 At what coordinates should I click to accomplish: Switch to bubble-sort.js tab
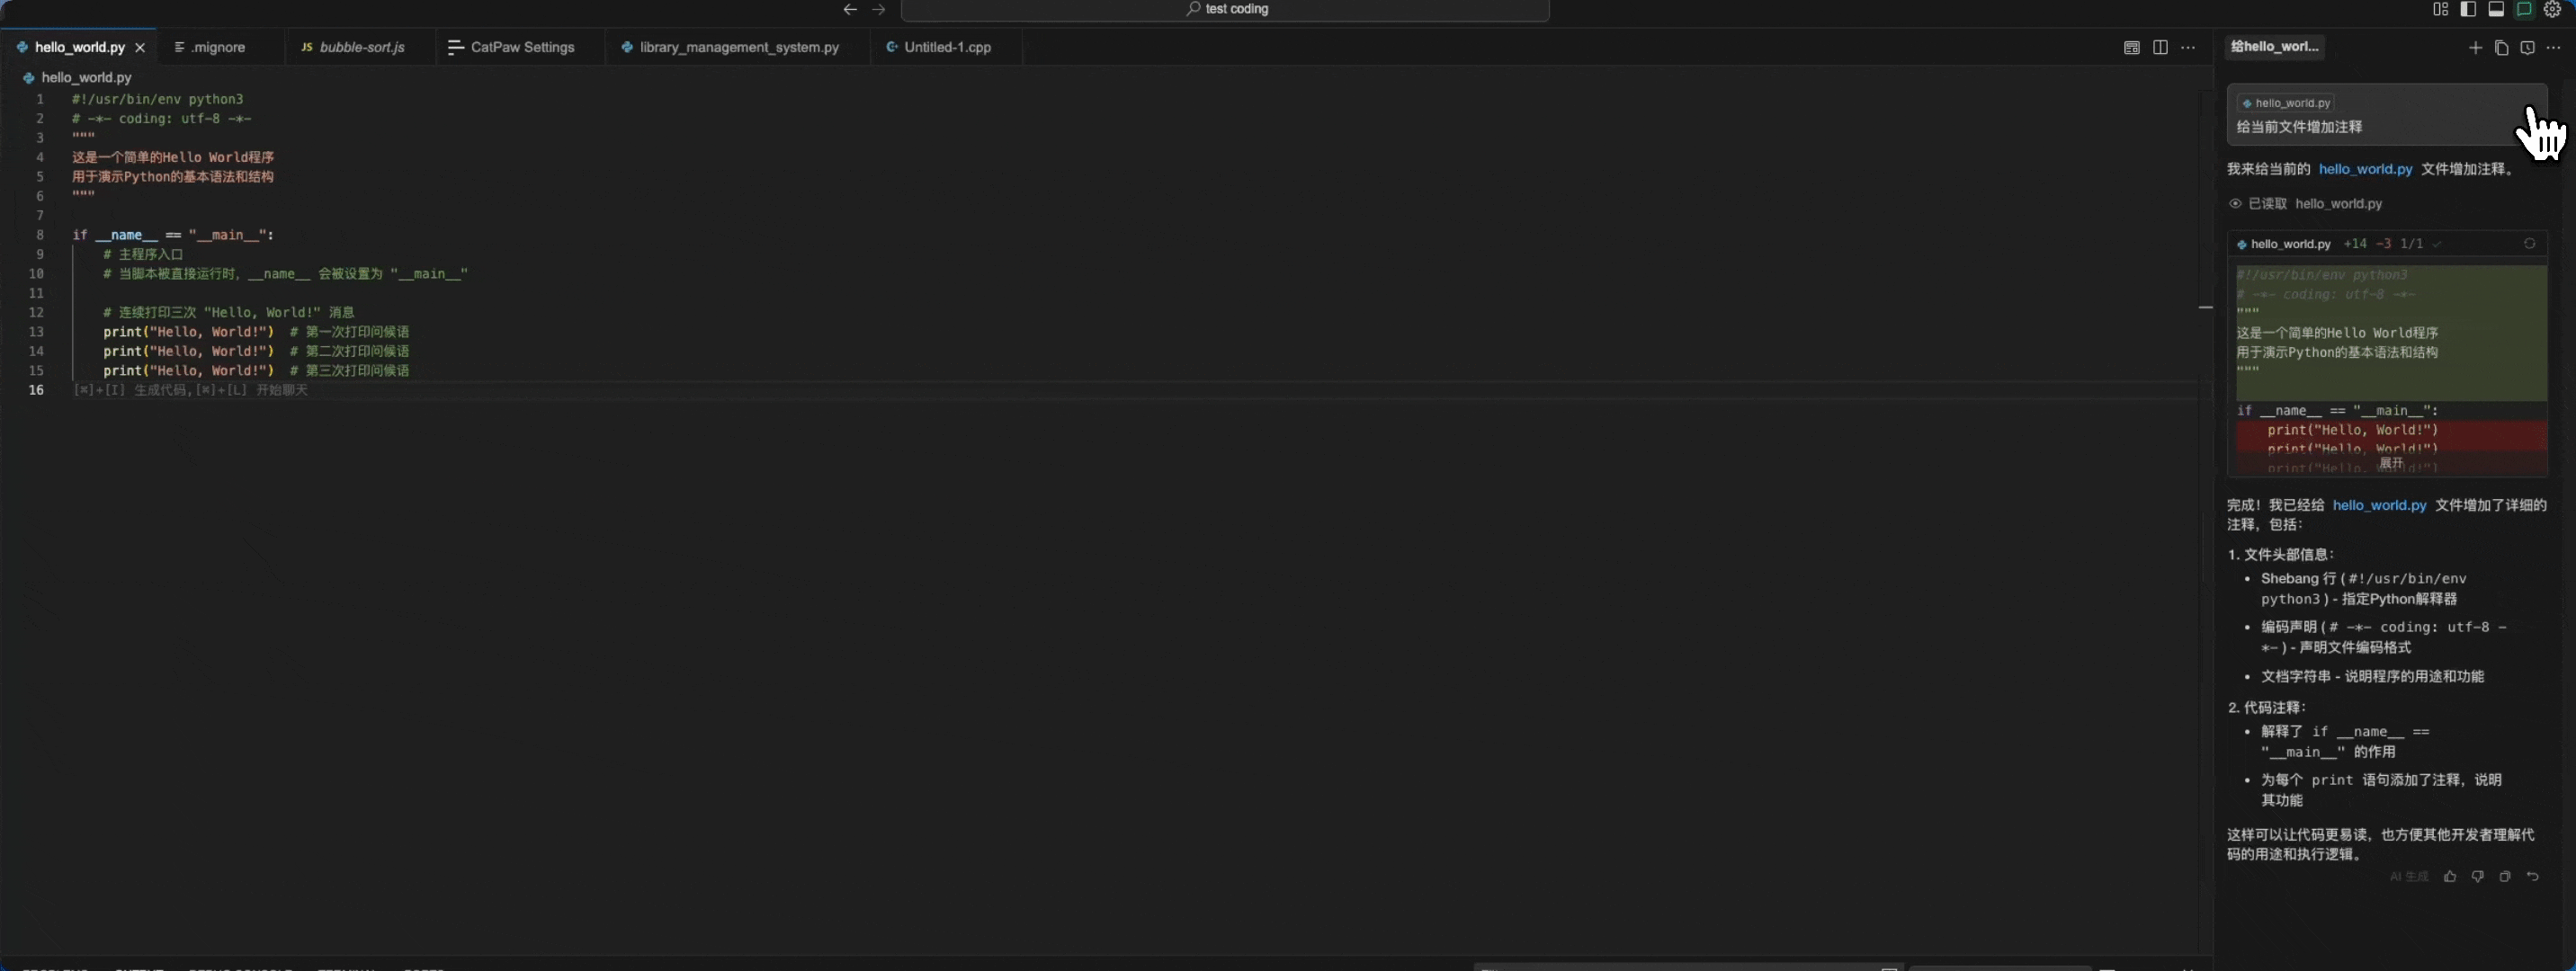pos(361,47)
